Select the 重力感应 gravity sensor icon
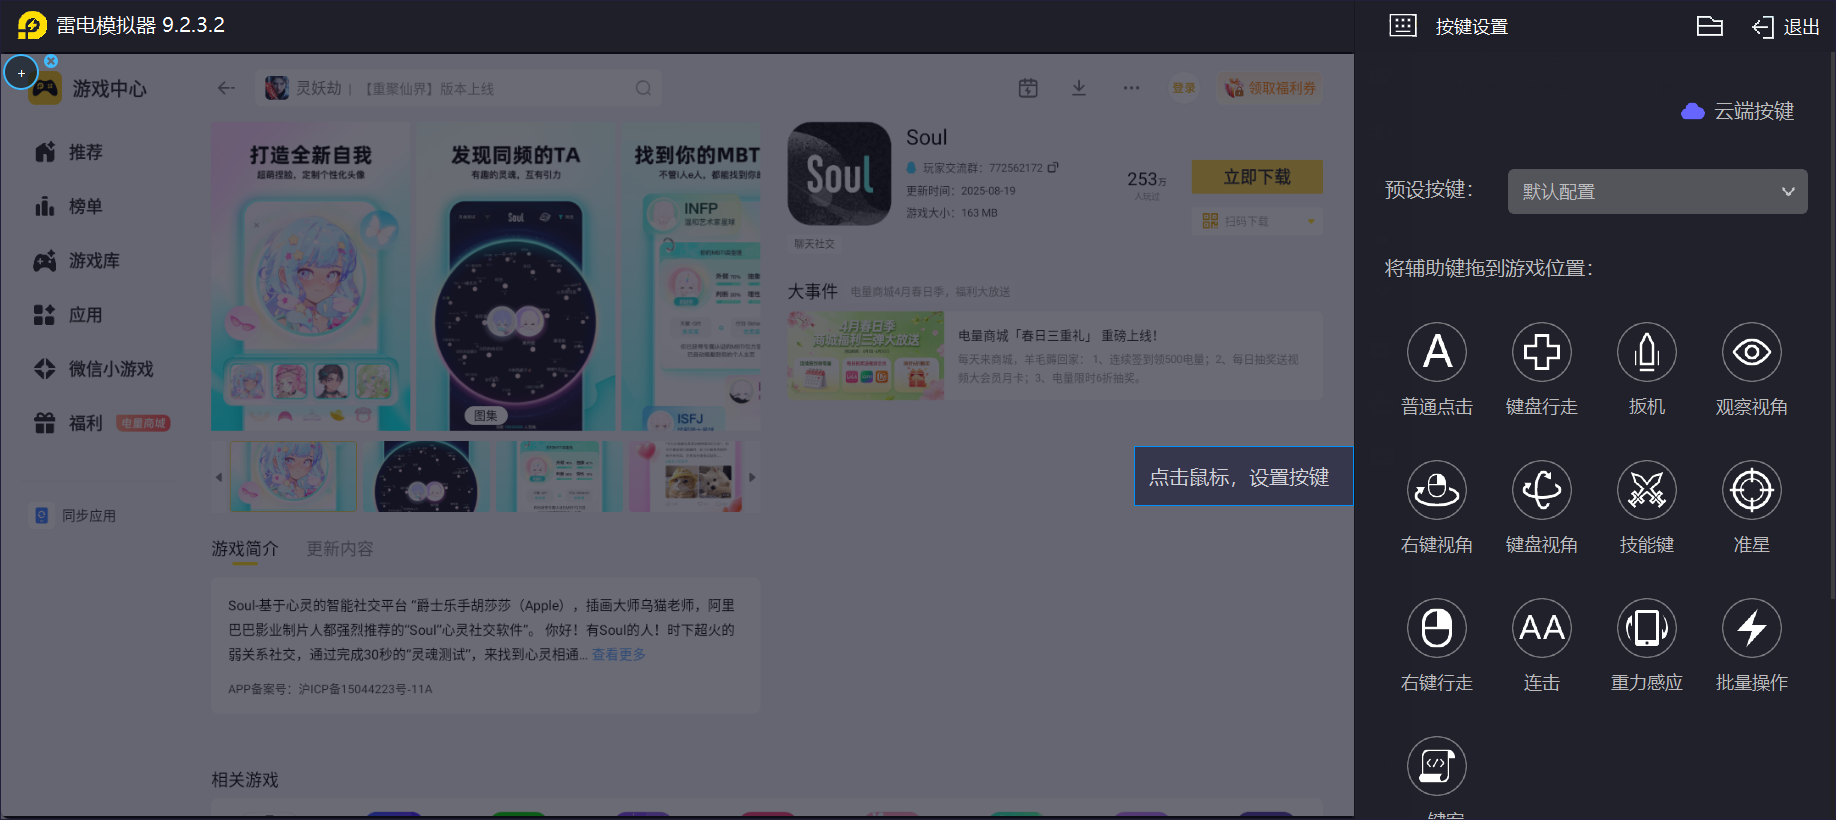This screenshot has width=1836, height=820. pyautogui.click(x=1647, y=628)
